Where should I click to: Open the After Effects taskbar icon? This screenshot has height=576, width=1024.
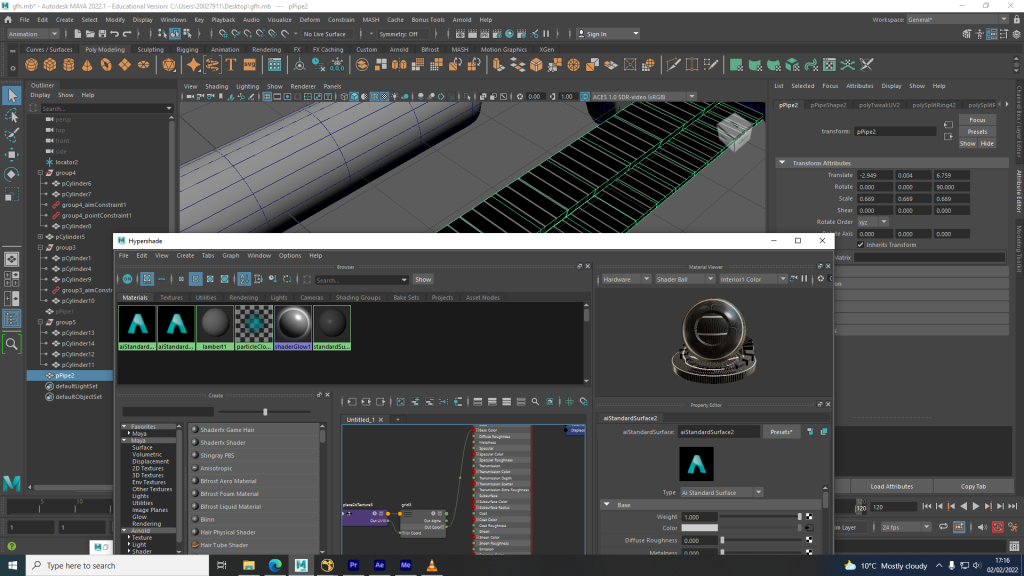tap(379, 566)
